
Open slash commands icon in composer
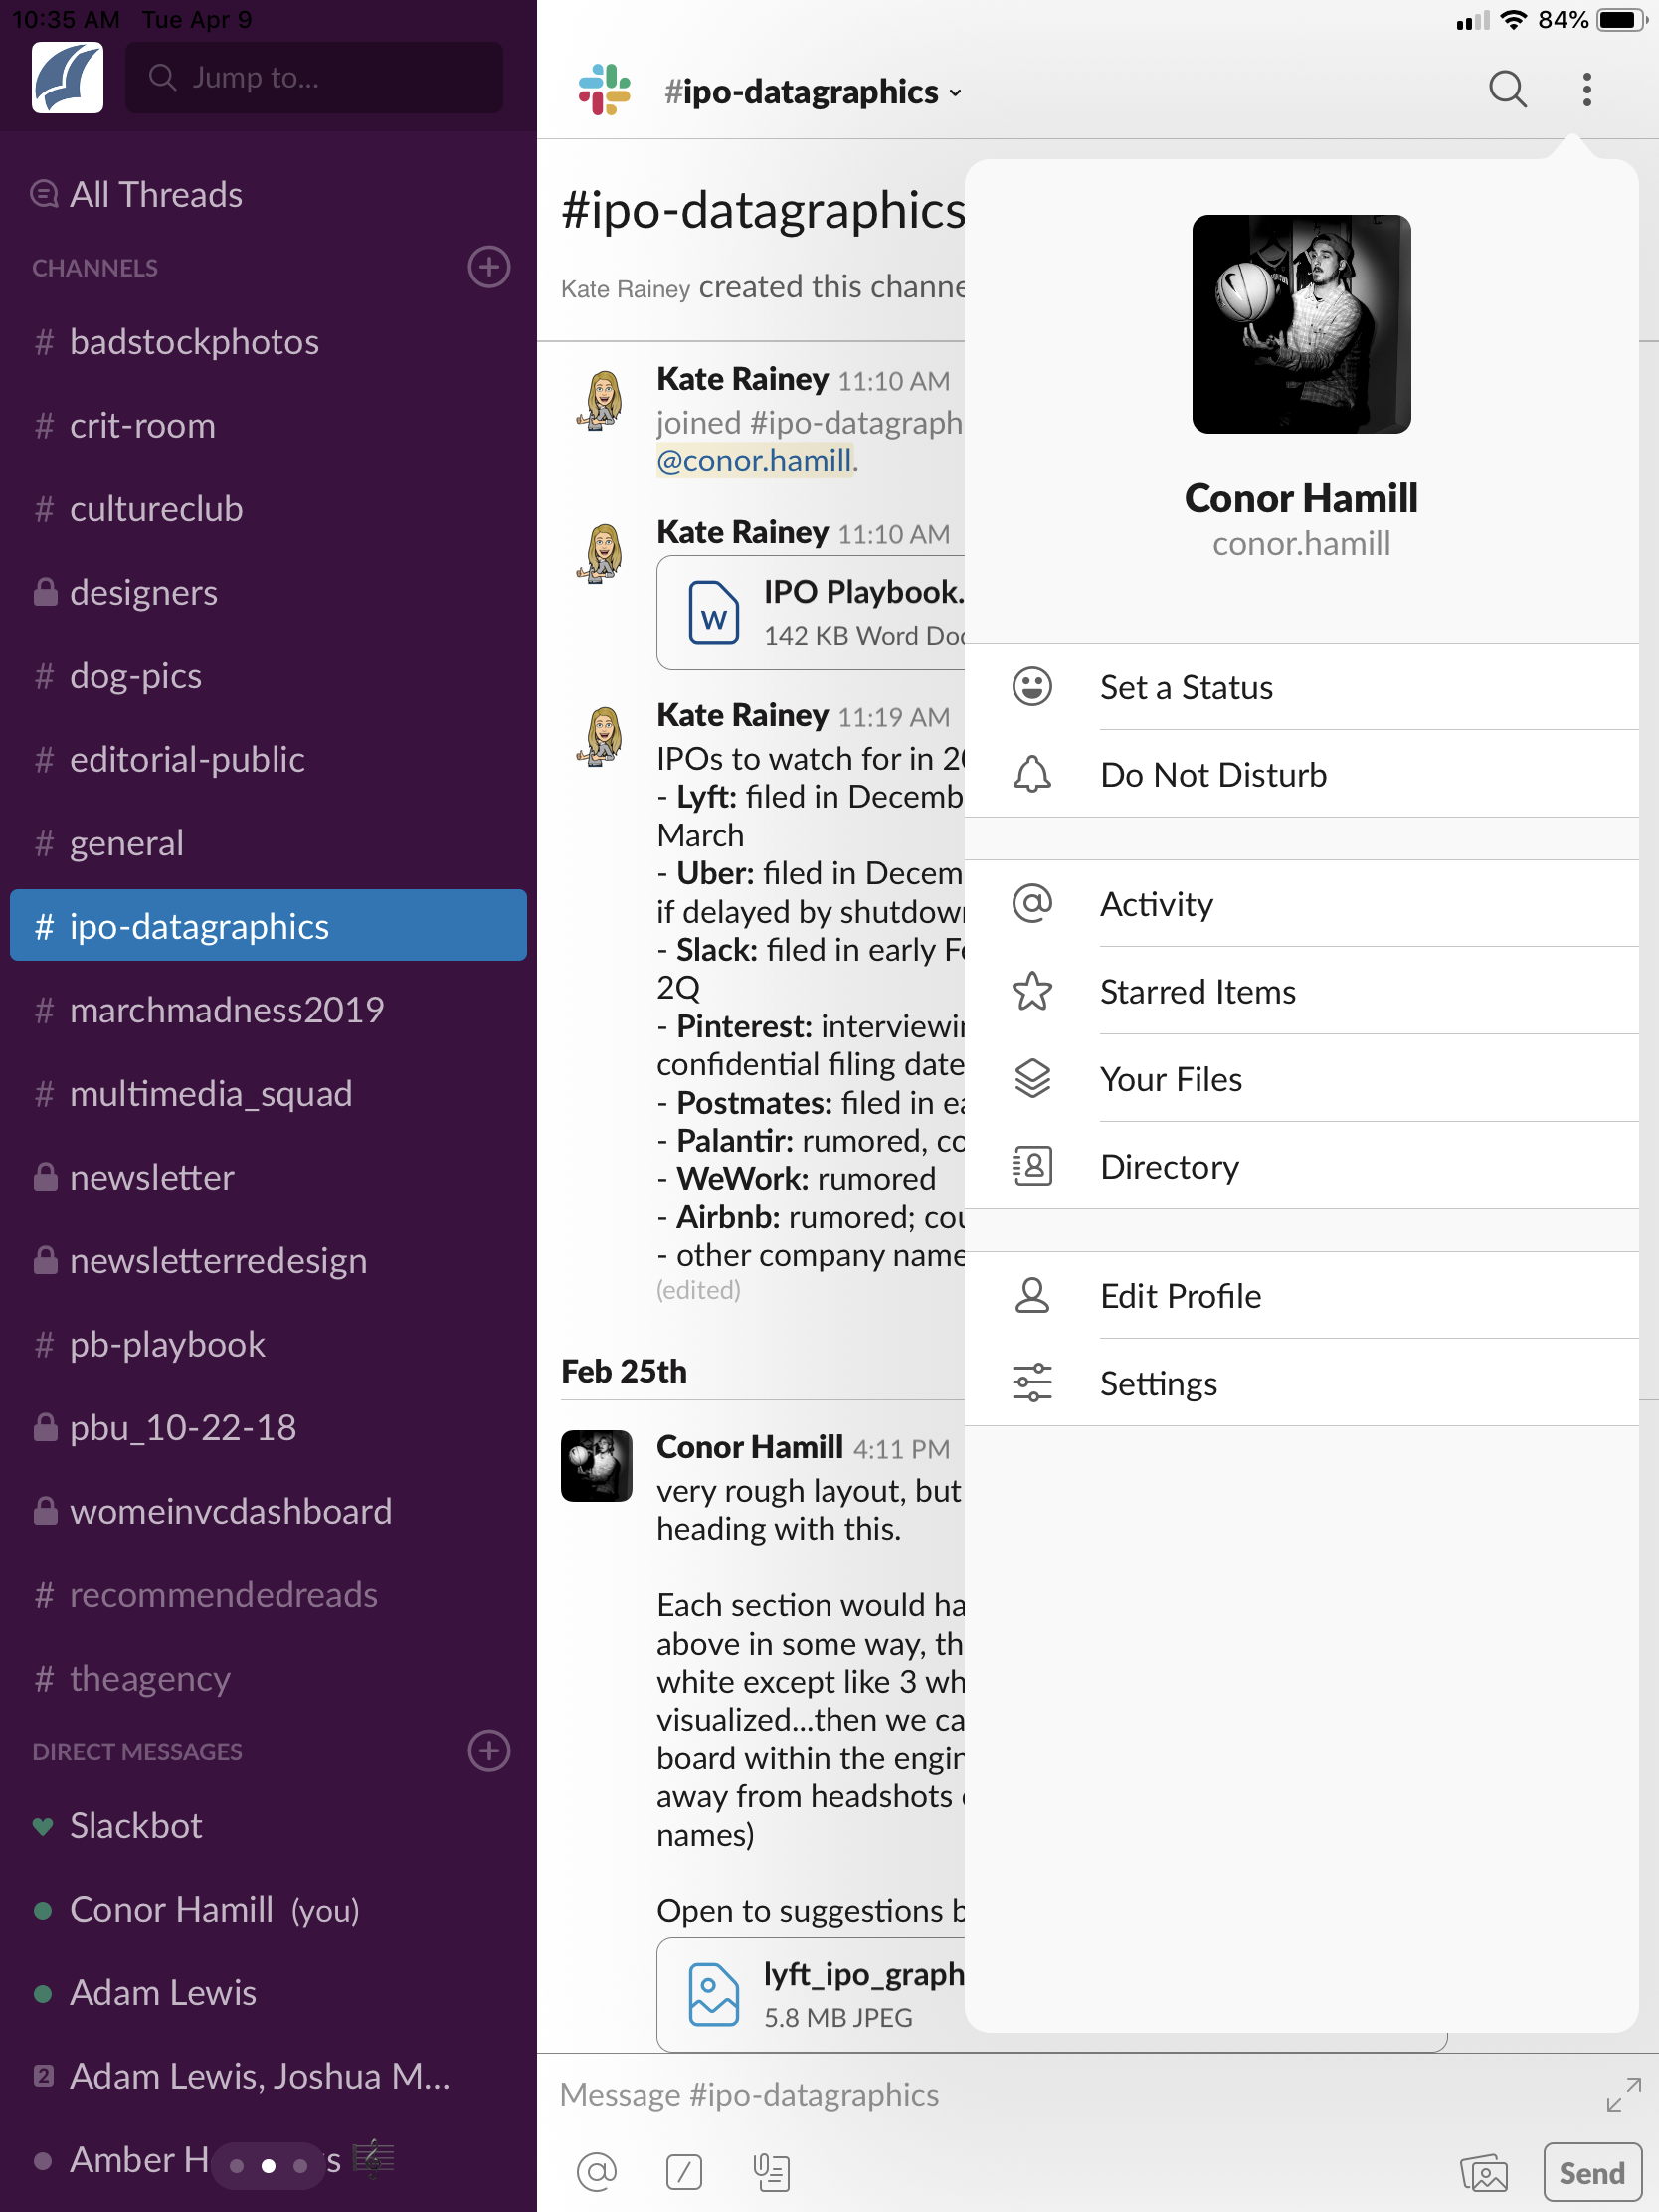coord(684,2171)
